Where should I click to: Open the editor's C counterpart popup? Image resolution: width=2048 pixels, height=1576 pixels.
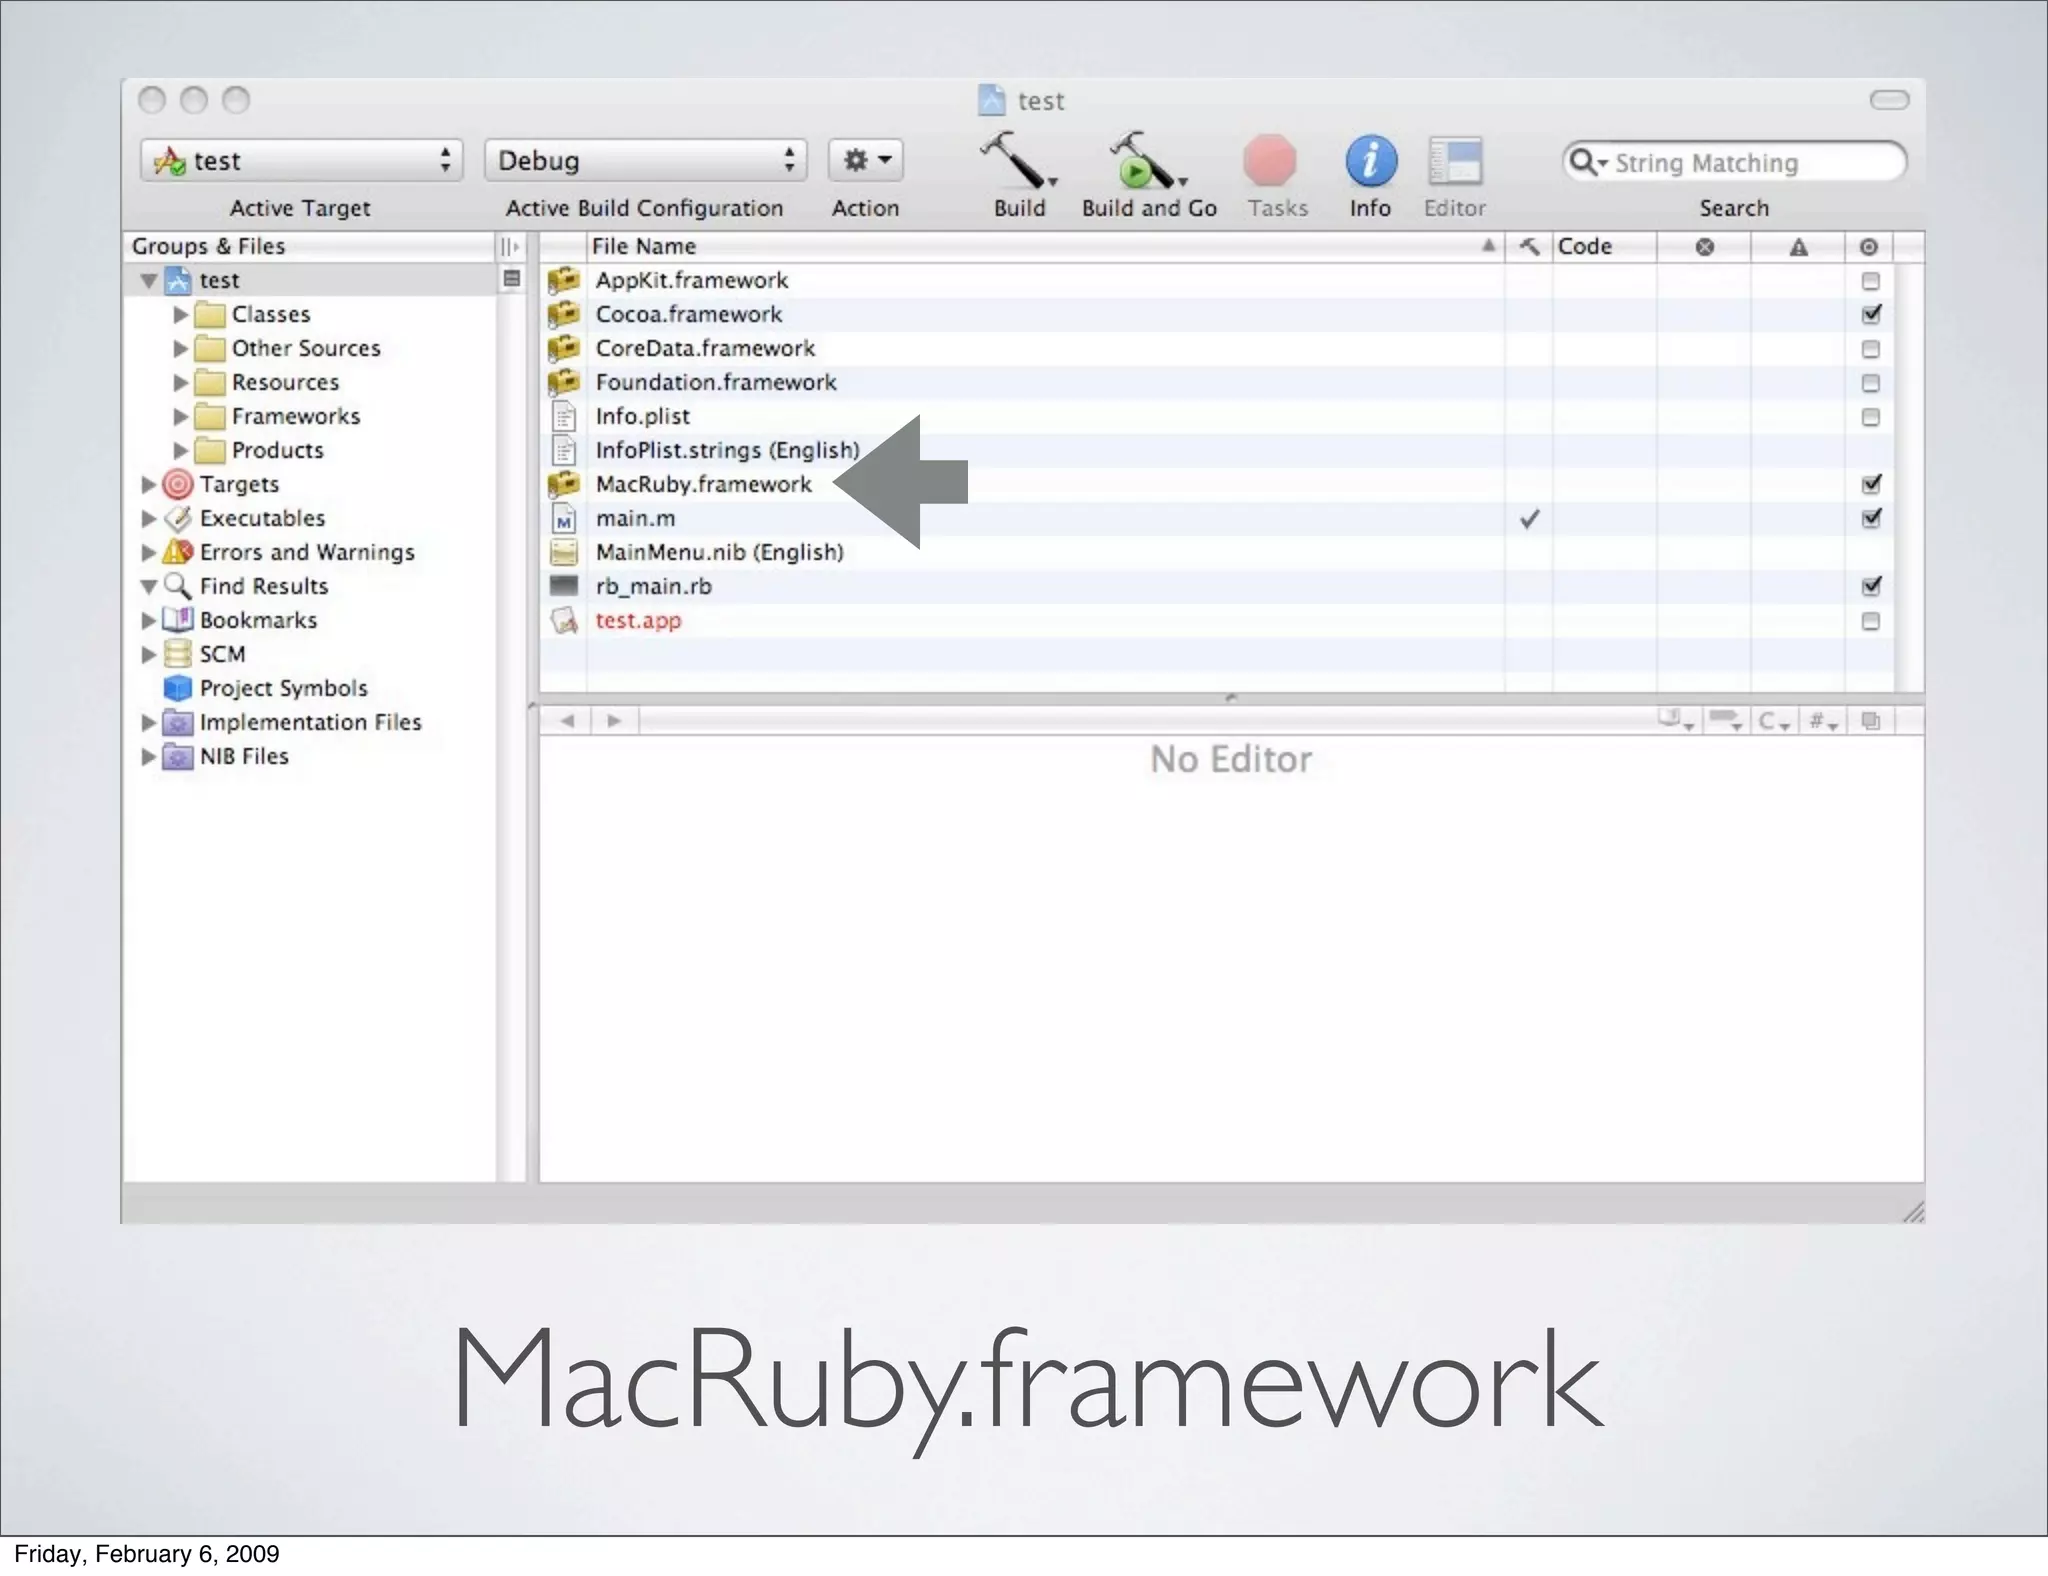point(1773,721)
